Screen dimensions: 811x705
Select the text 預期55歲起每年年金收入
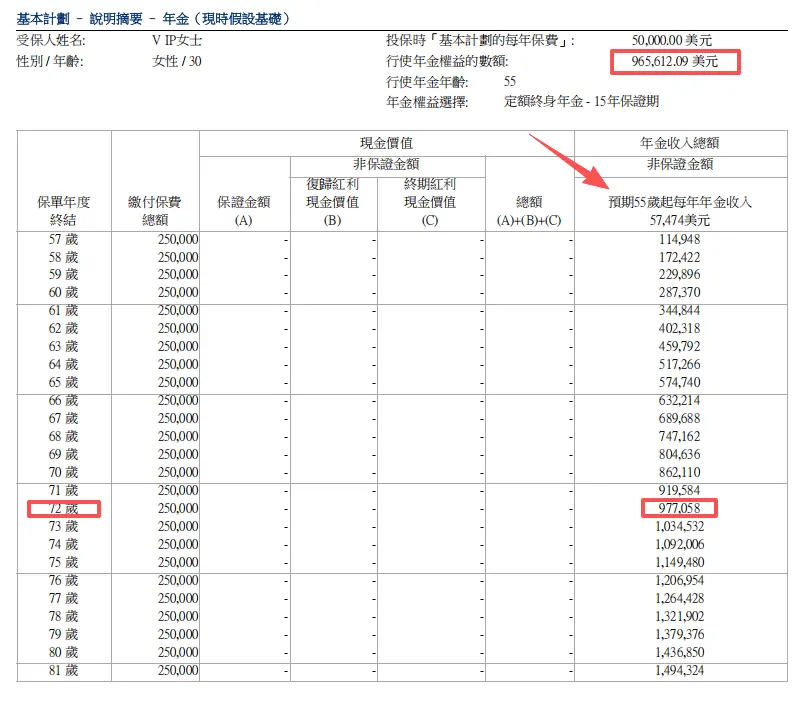680,202
